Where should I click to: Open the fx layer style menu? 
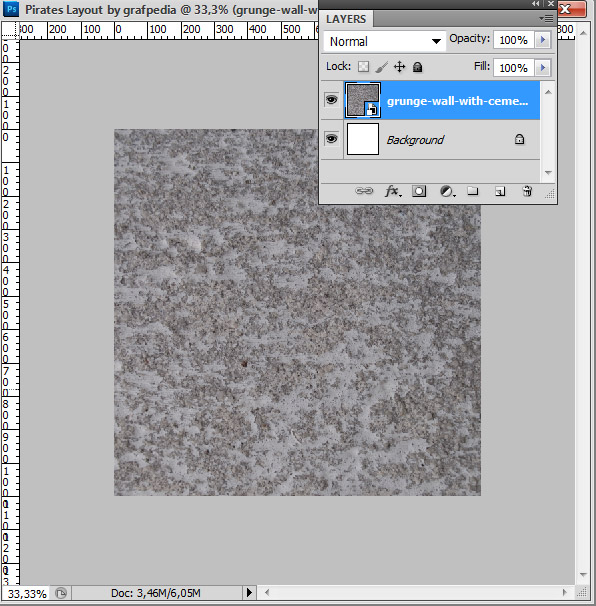point(393,191)
